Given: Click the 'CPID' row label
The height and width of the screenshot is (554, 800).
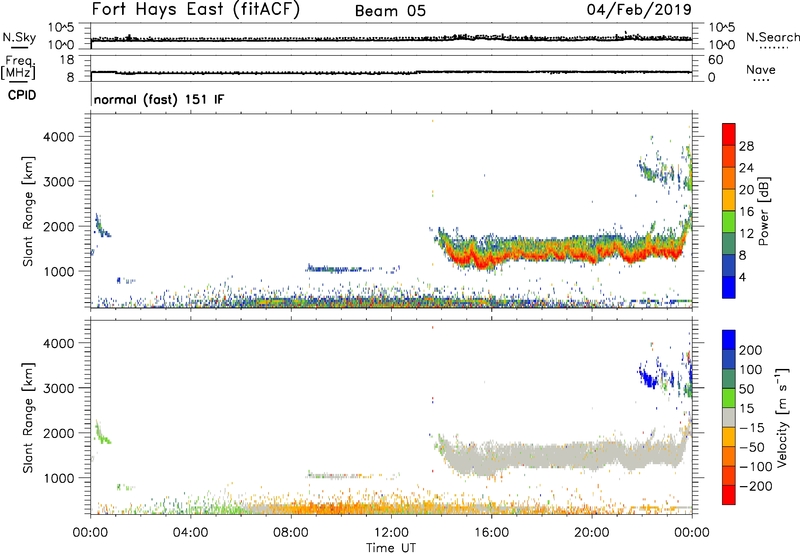Looking at the screenshot, I should click(x=22, y=95).
